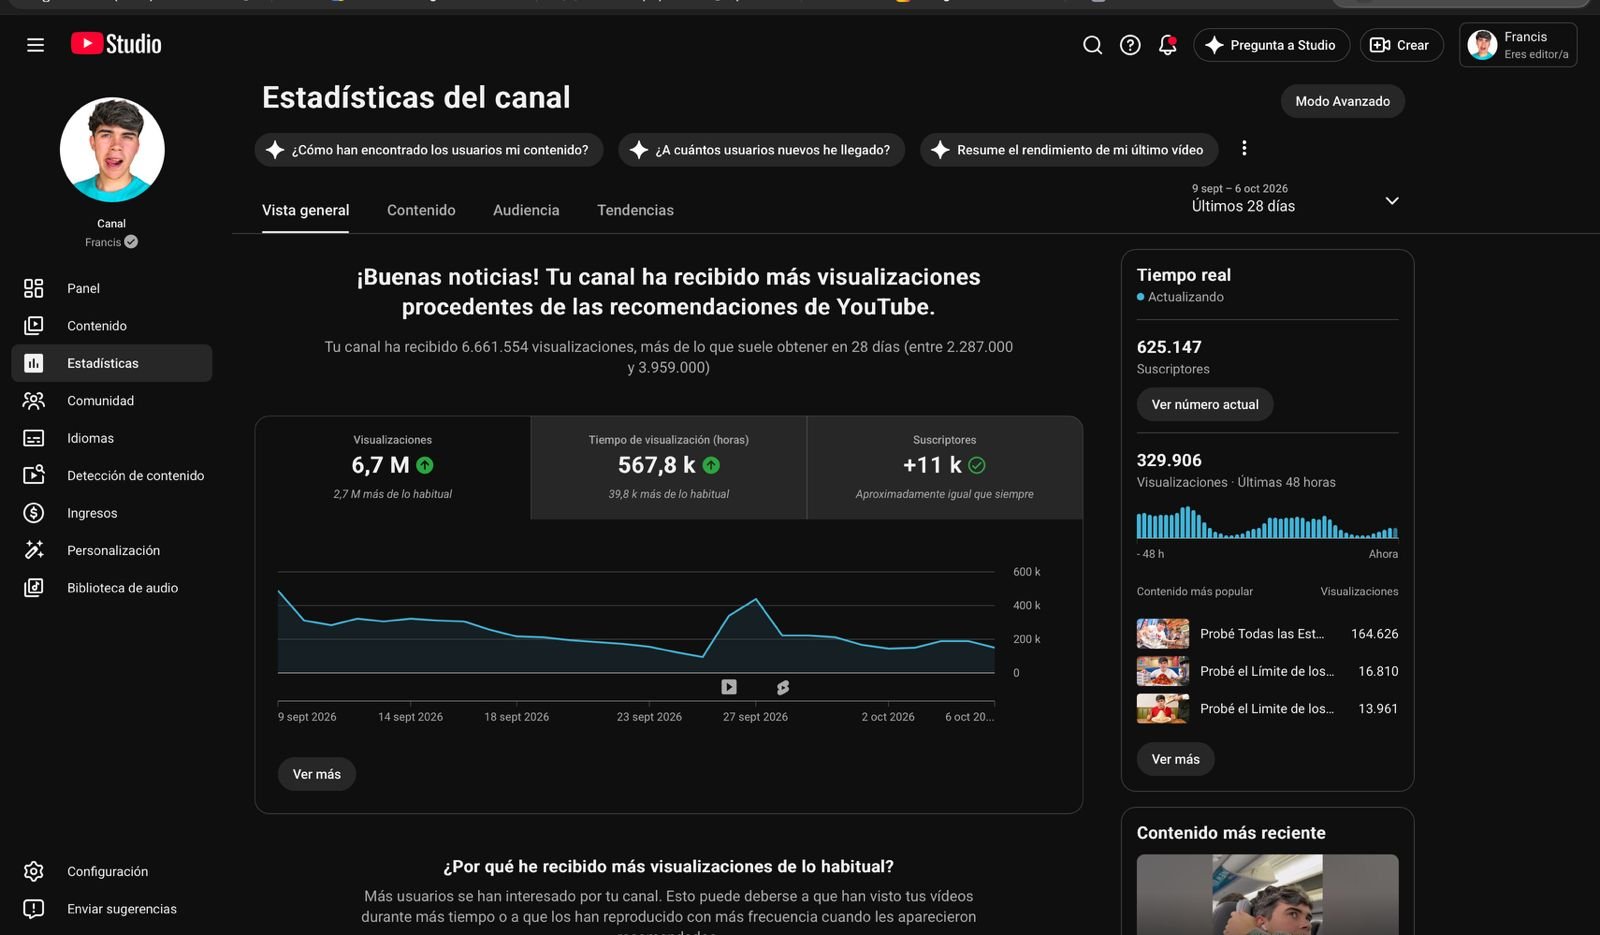
Task: Click the Idiomas subtitles icon
Action: click(33, 438)
